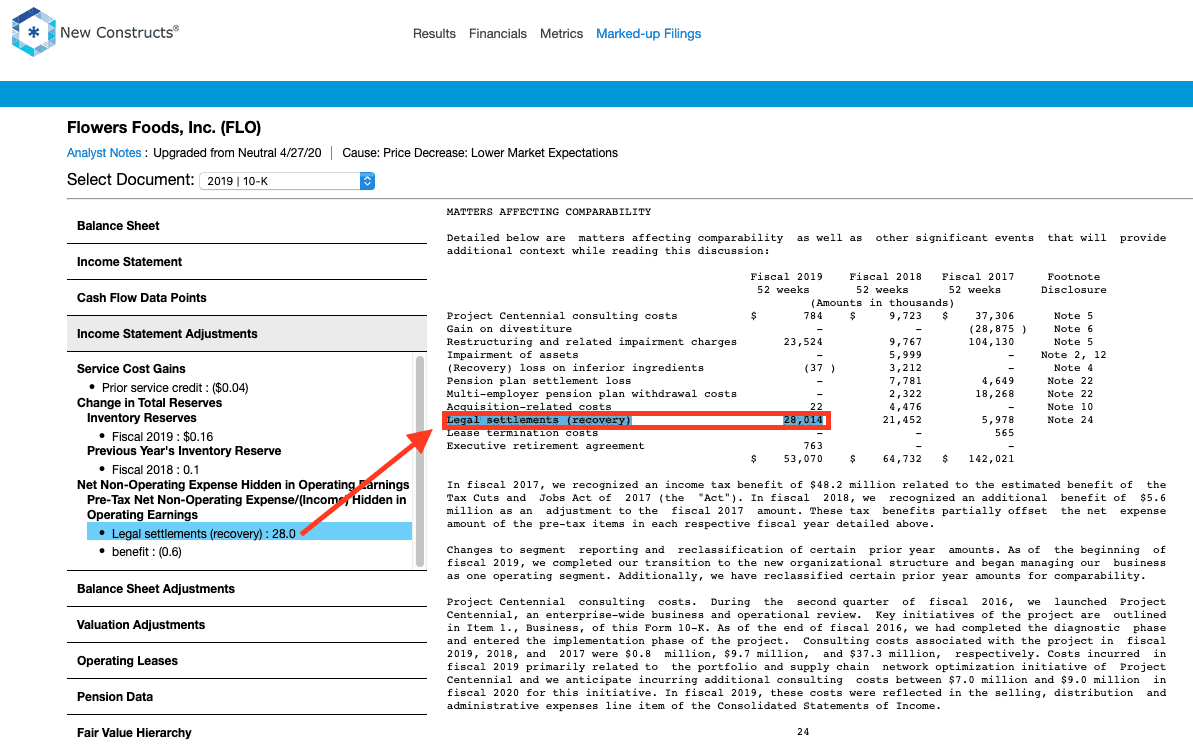Click Previous Year's Inventory Reserve subheading
1193x744 pixels.
point(184,451)
